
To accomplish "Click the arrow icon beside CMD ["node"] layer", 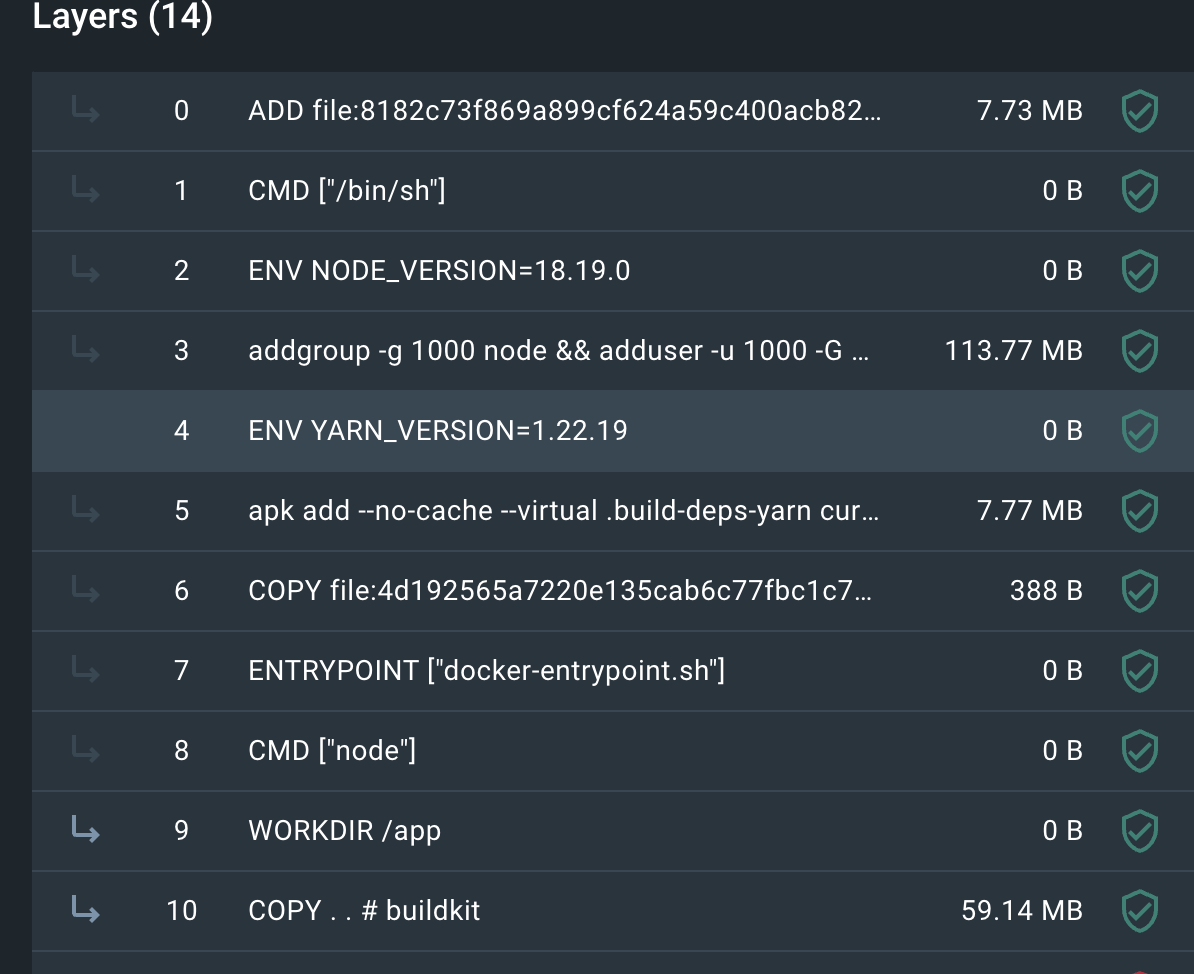I will pos(85,749).
